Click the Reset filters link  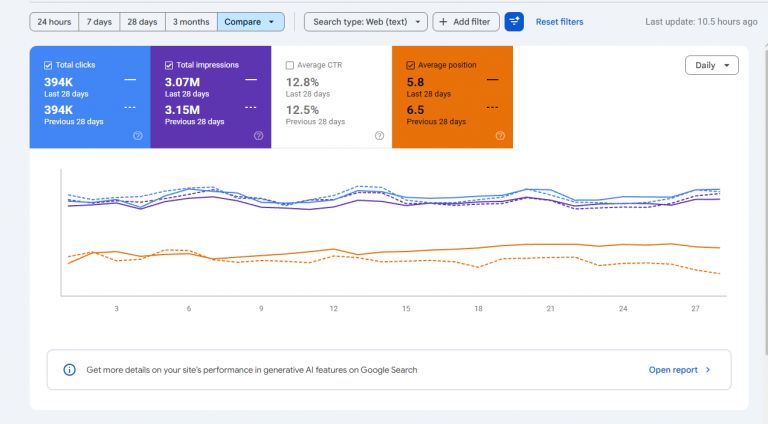click(x=559, y=22)
